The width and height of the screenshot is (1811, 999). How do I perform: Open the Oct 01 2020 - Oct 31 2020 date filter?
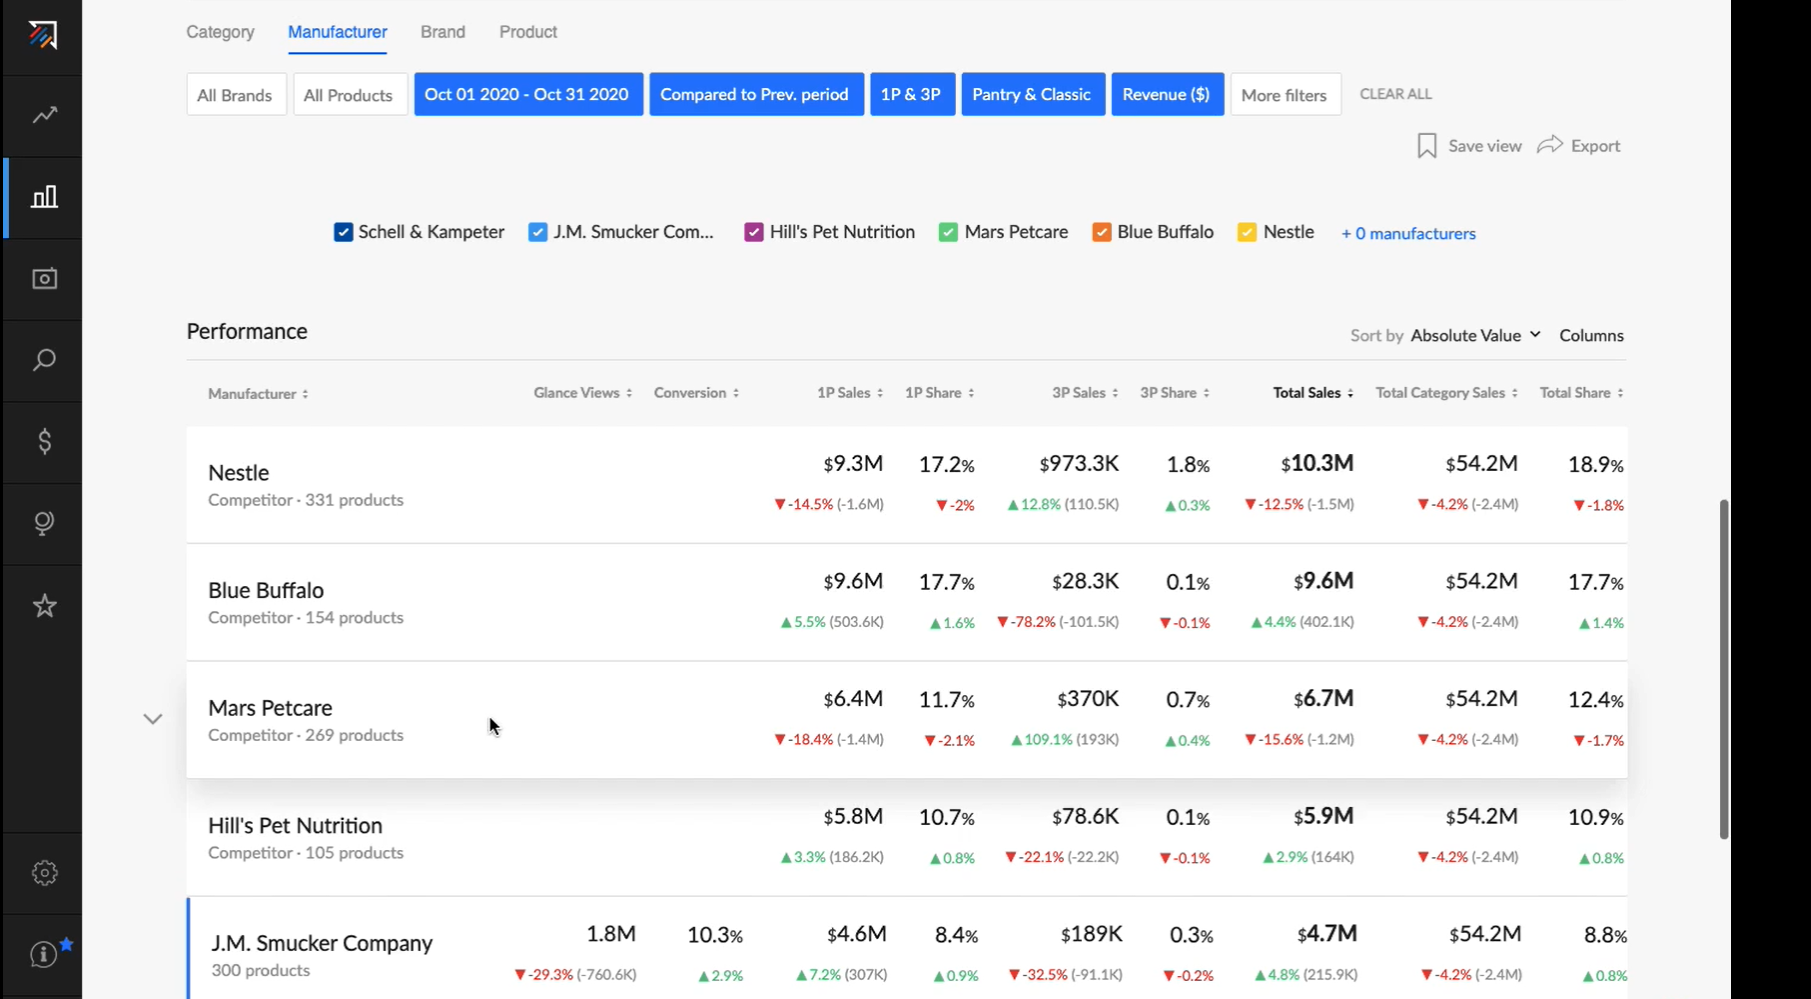coord(527,94)
